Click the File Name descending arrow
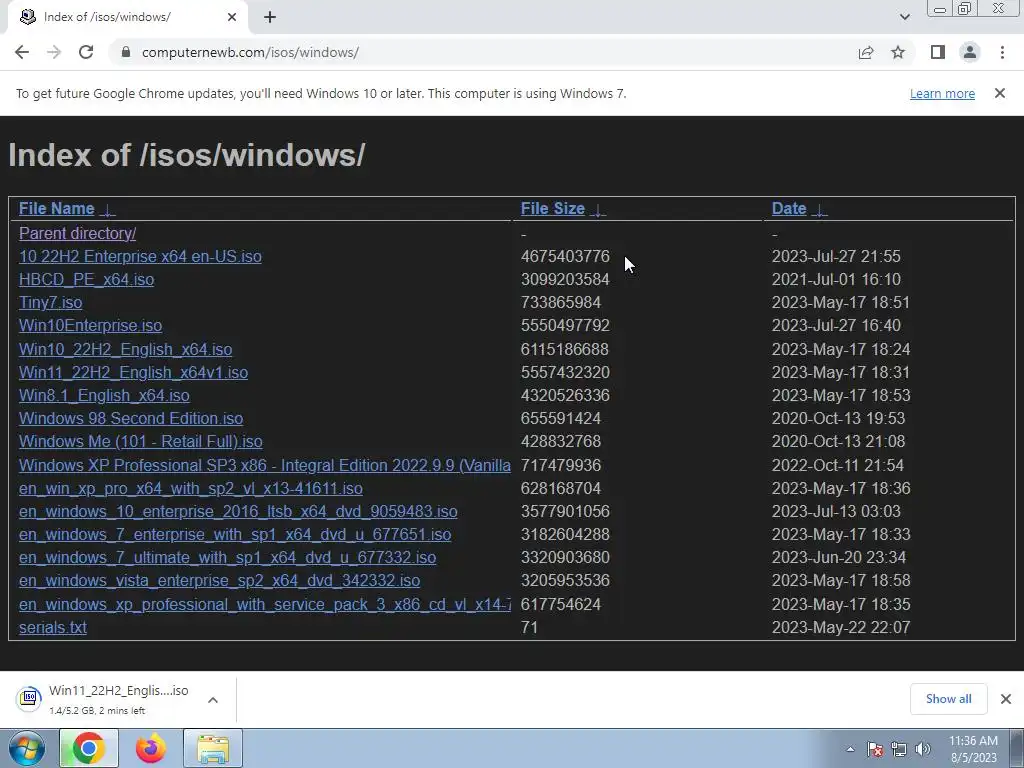The image size is (1024, 768). pyautogui.click(x=108, y=210)
